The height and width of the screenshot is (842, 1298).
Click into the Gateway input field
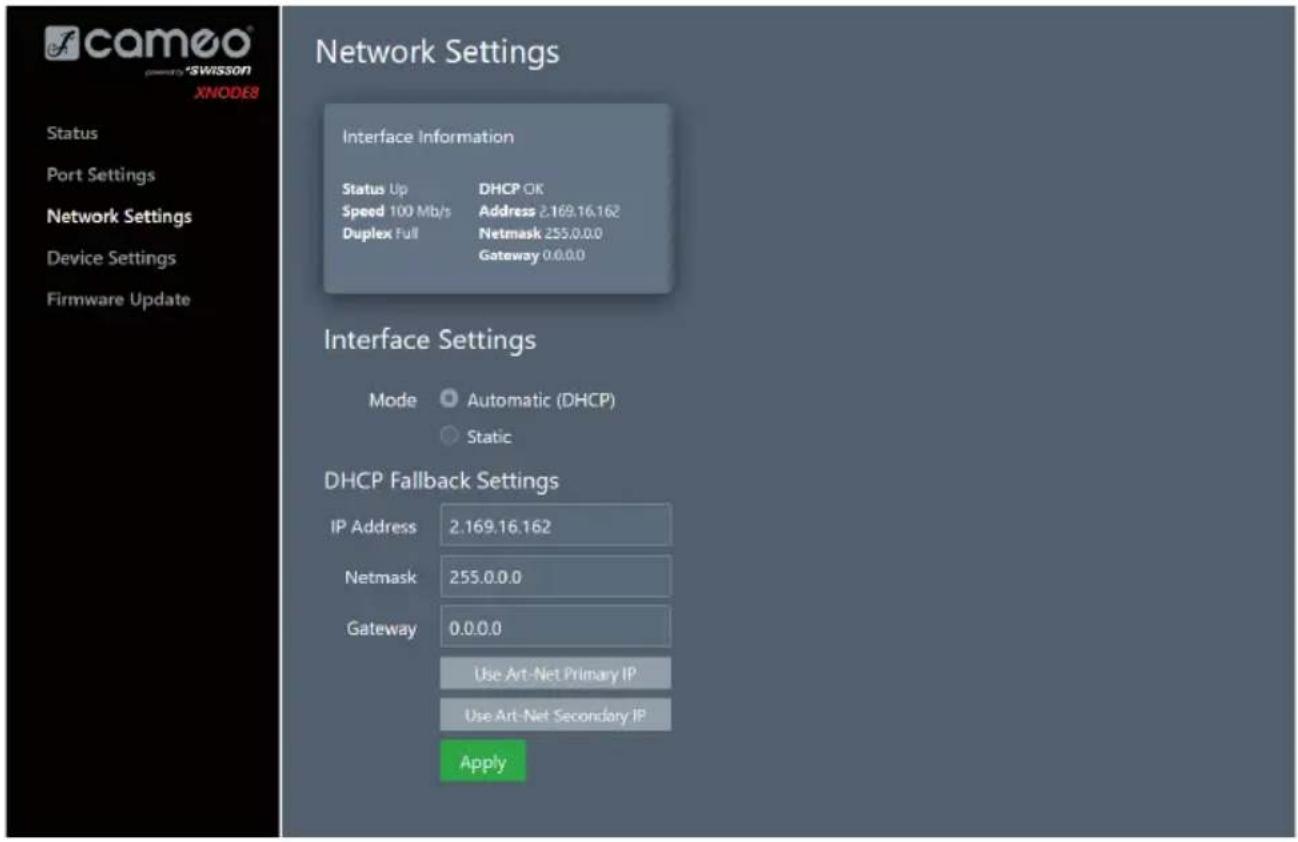click(x=555, y=627)
